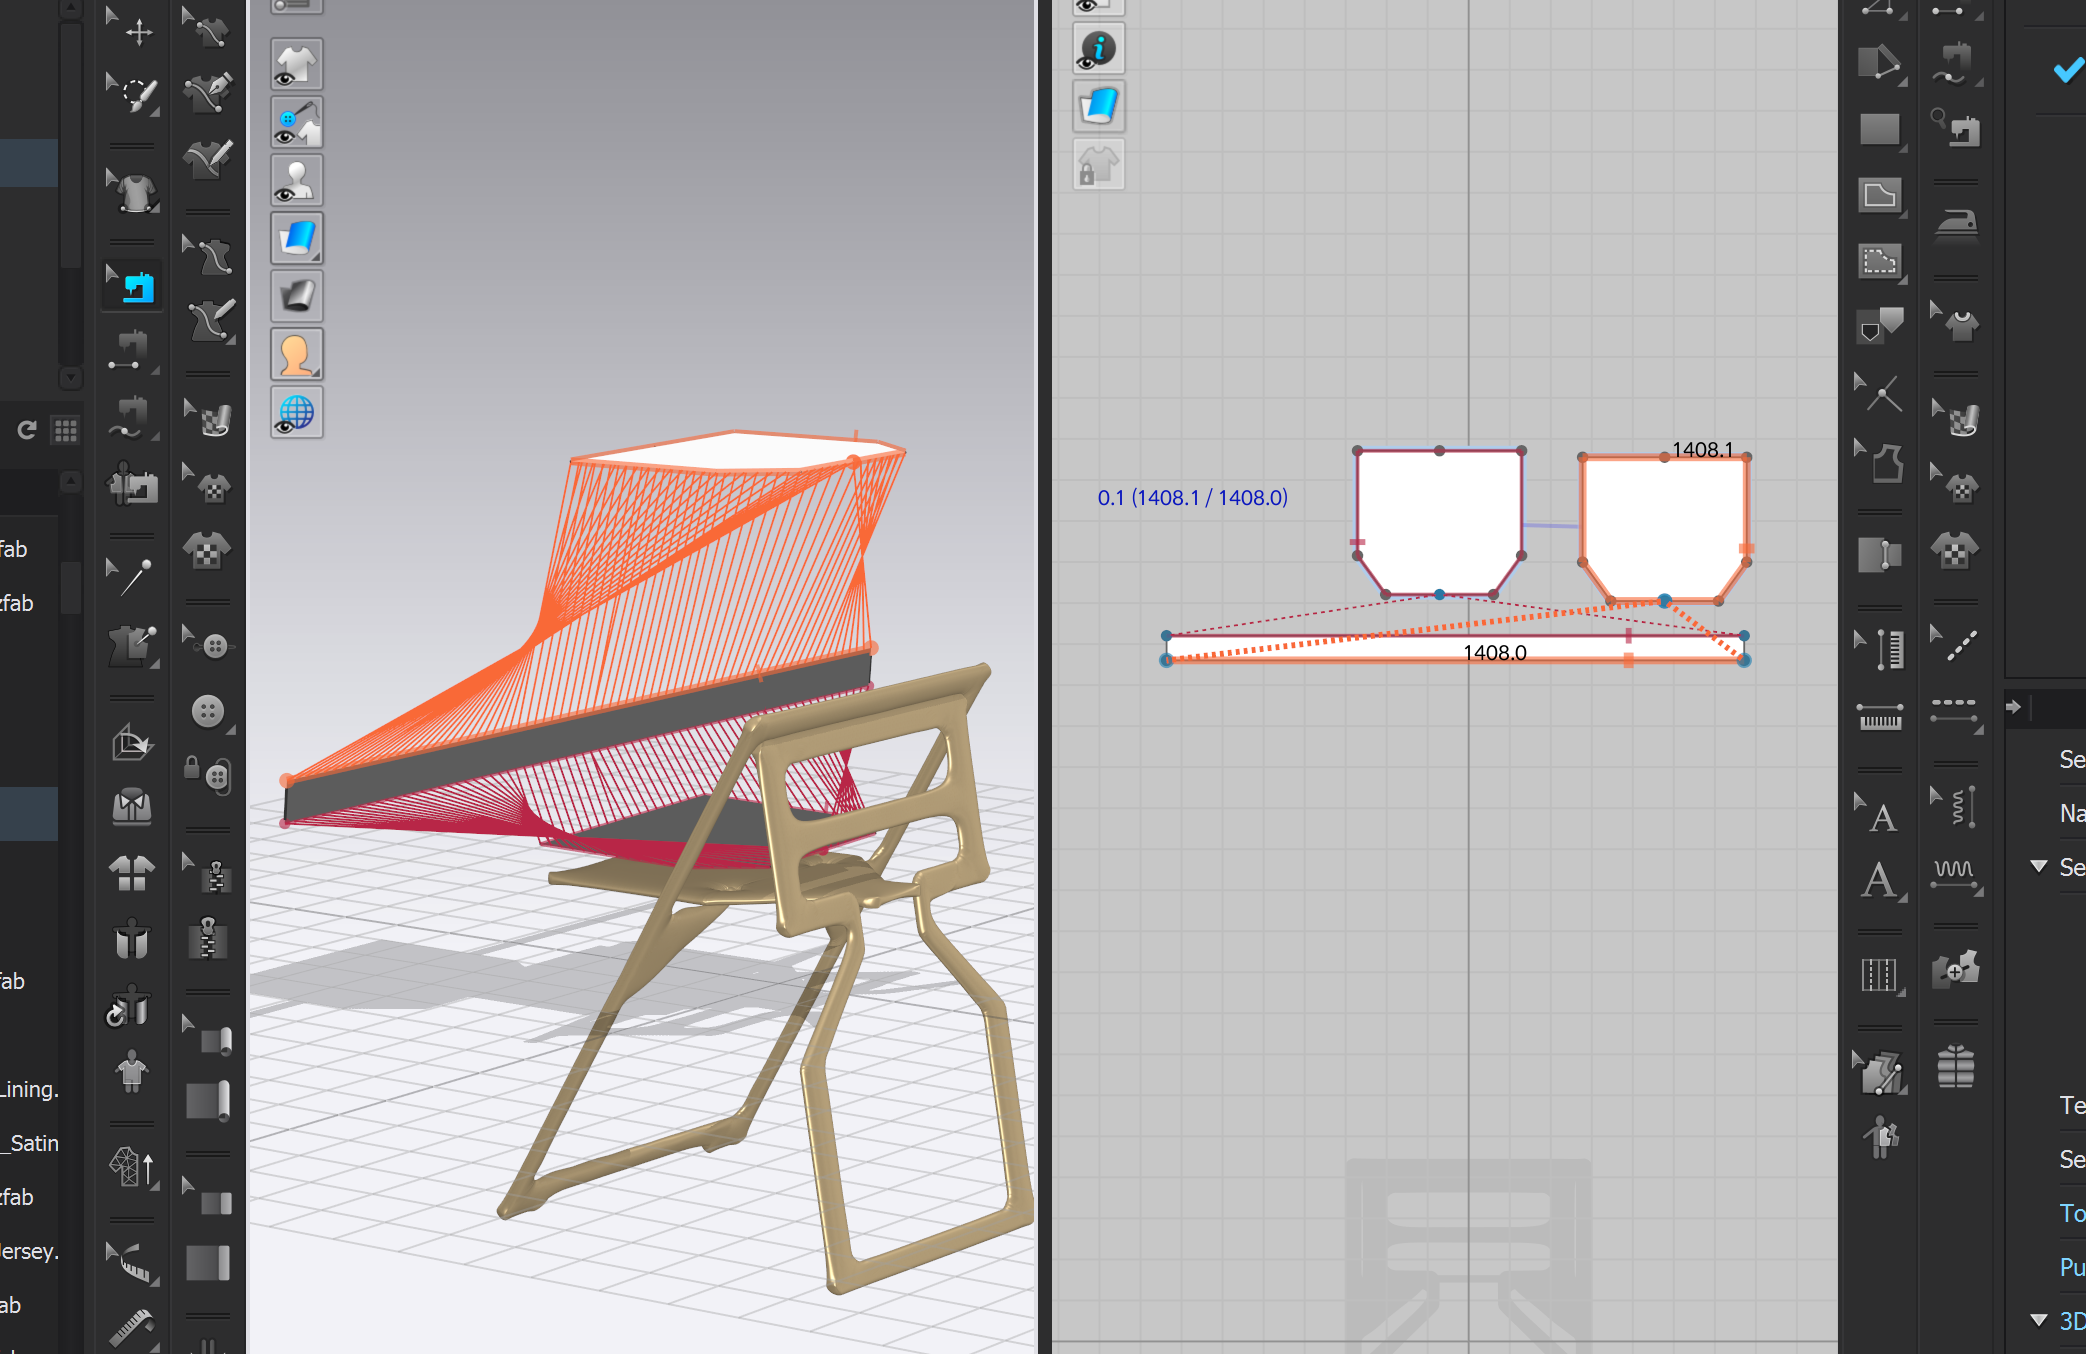Select the Tack pin tool in the left toolbar
Image resolution: width=2086 pixels, height=1354 pixels.
(131, 577)
